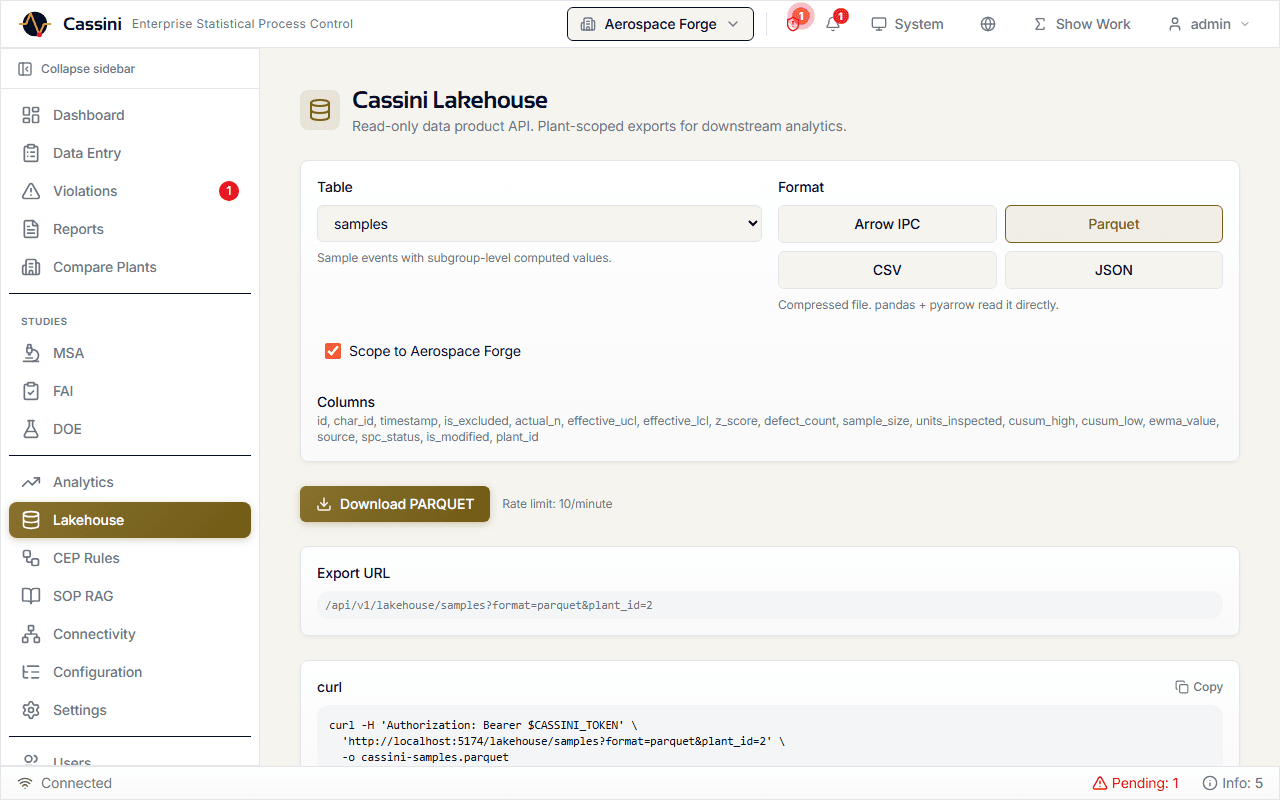Click the MSA microscope icon
The image size is (1280, 800).
31,353
